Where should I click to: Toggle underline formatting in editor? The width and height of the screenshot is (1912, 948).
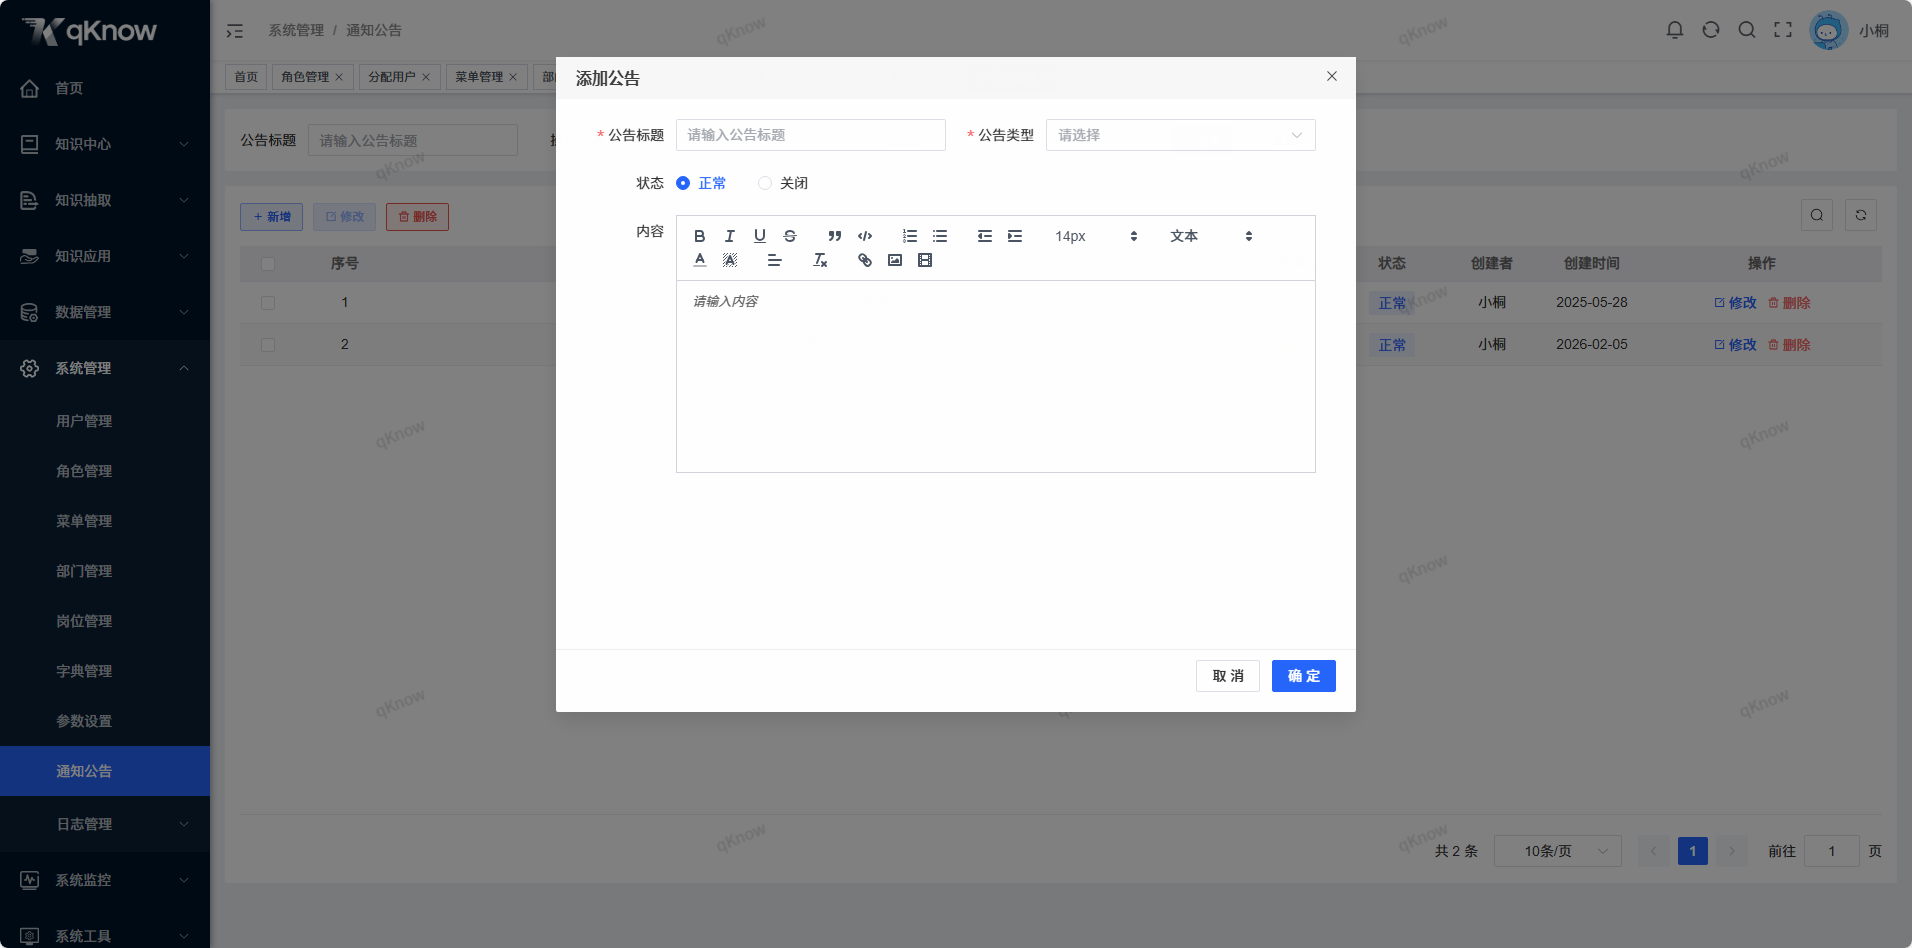click(x=760, y=236)
